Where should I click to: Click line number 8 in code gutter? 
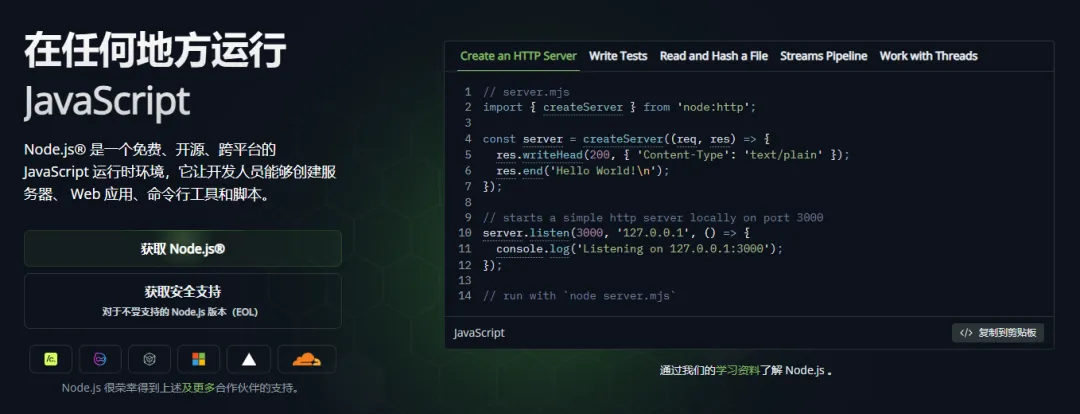click(x=468, y=202)
